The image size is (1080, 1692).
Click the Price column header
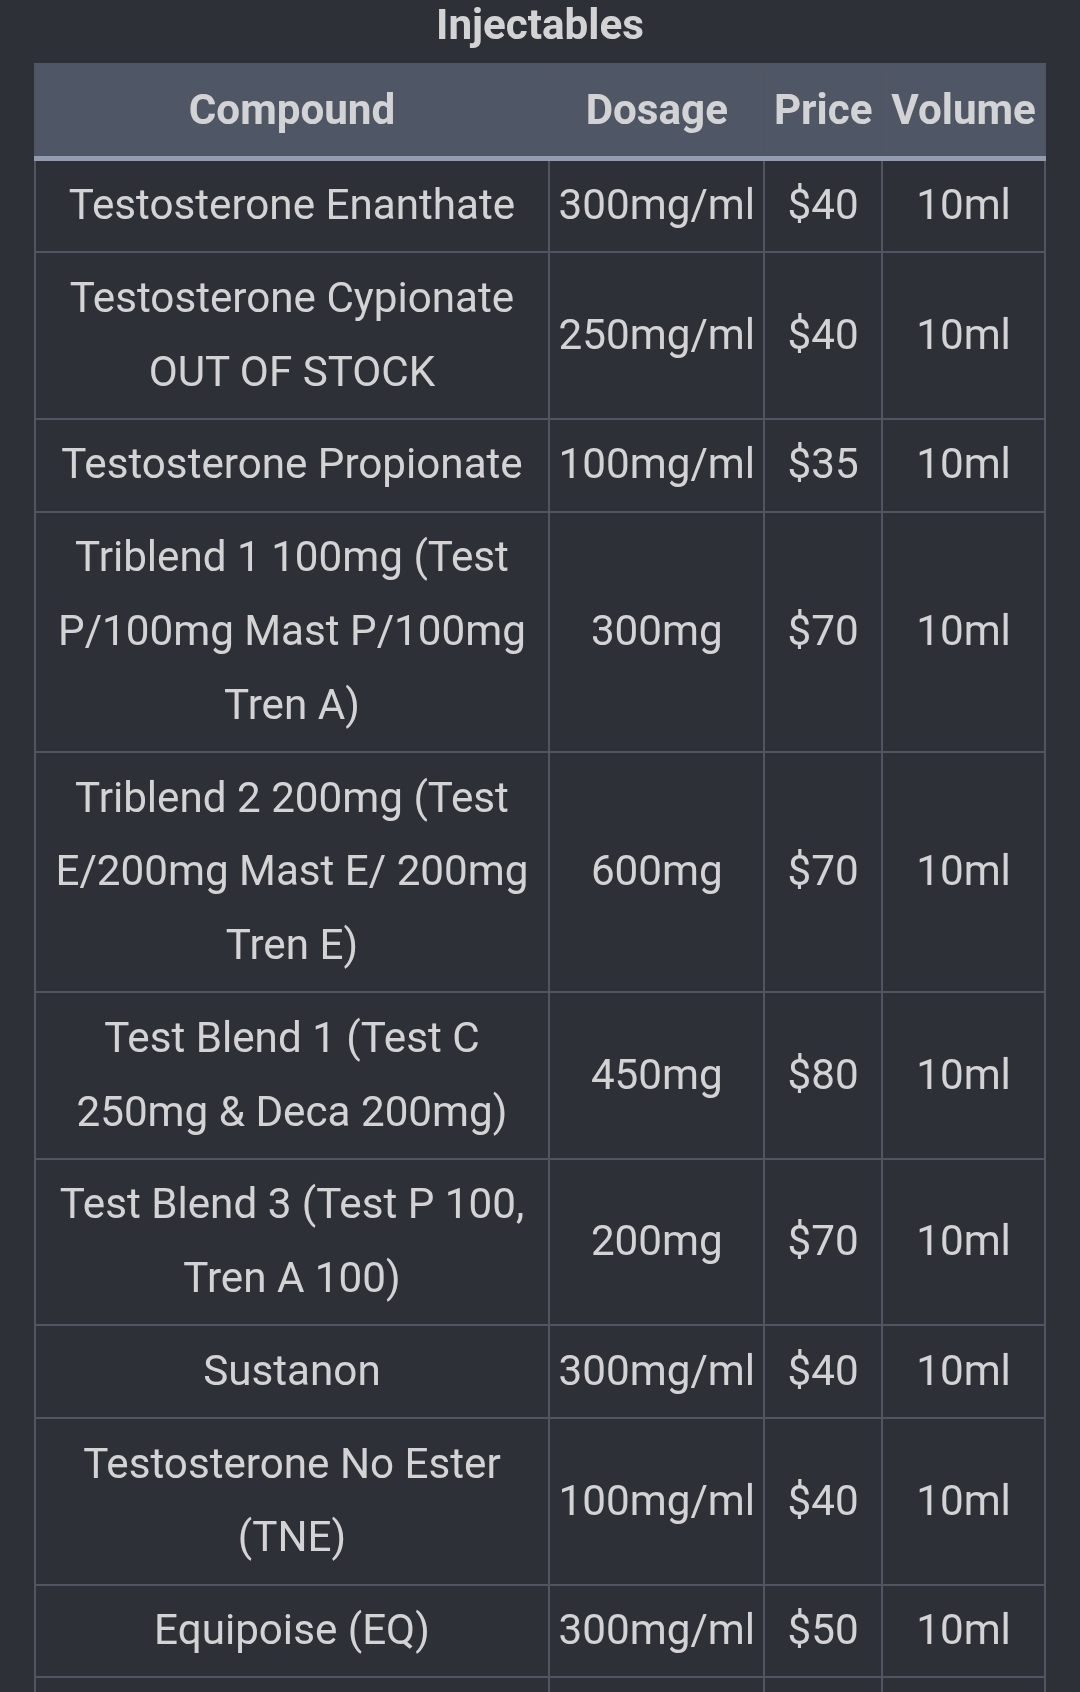[x=822, y=110]
